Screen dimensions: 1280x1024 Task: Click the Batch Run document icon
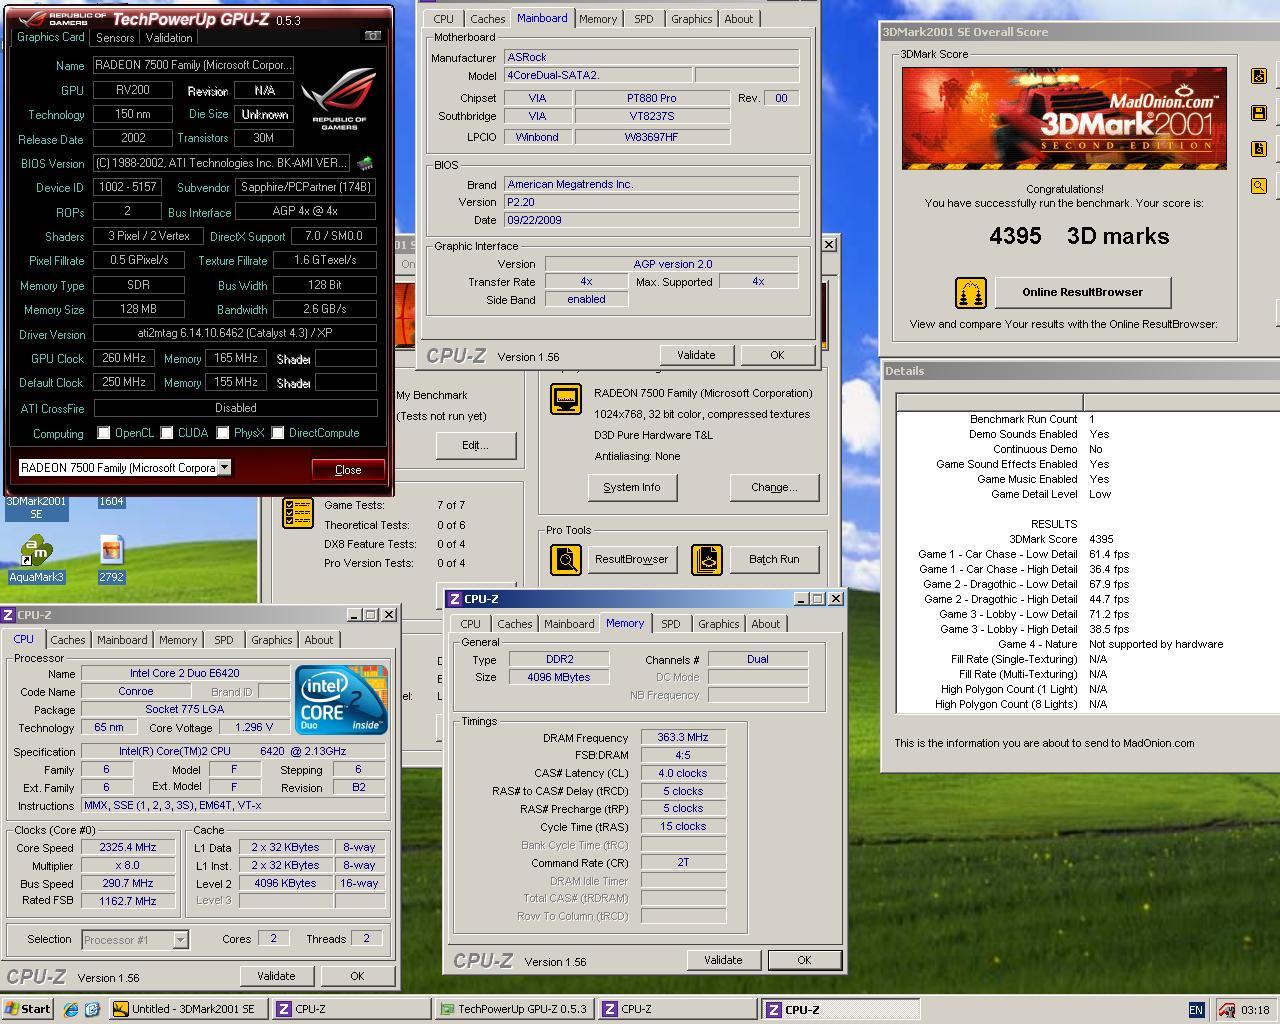(707, 559)
